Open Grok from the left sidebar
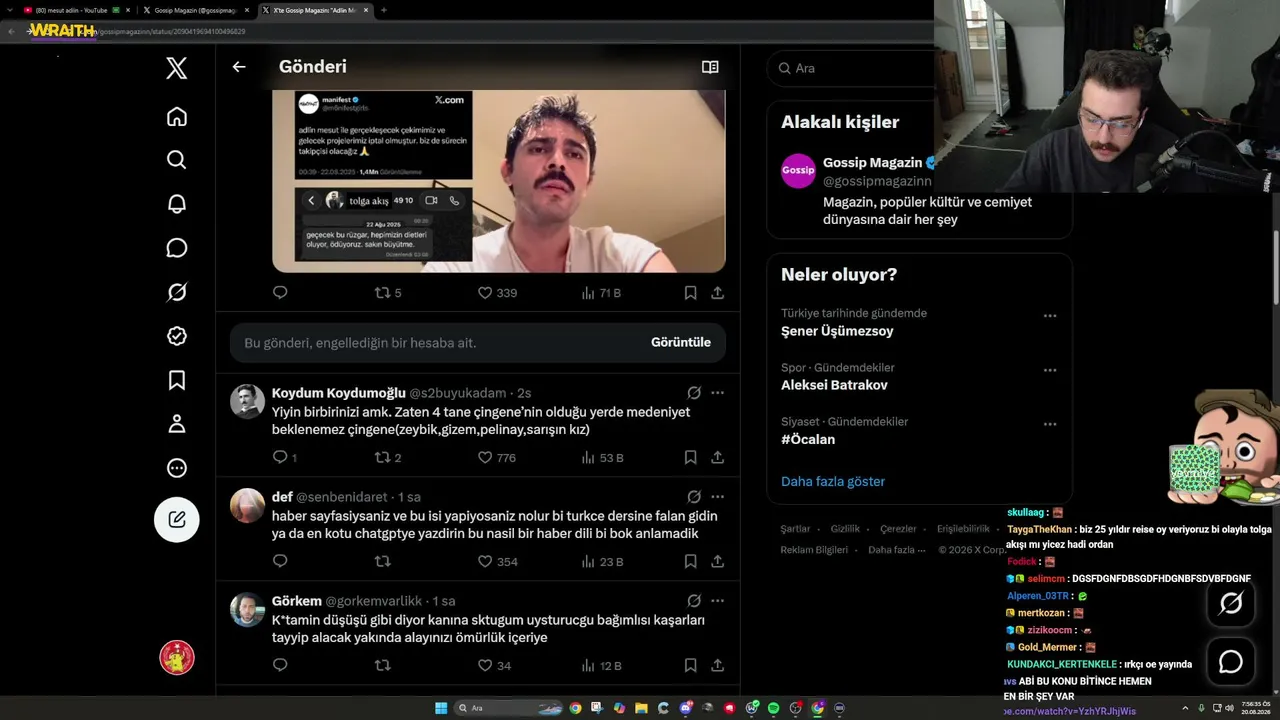The width and height of the screenshot is (1280, 720). pyautogui.click(x=177, y=292)
